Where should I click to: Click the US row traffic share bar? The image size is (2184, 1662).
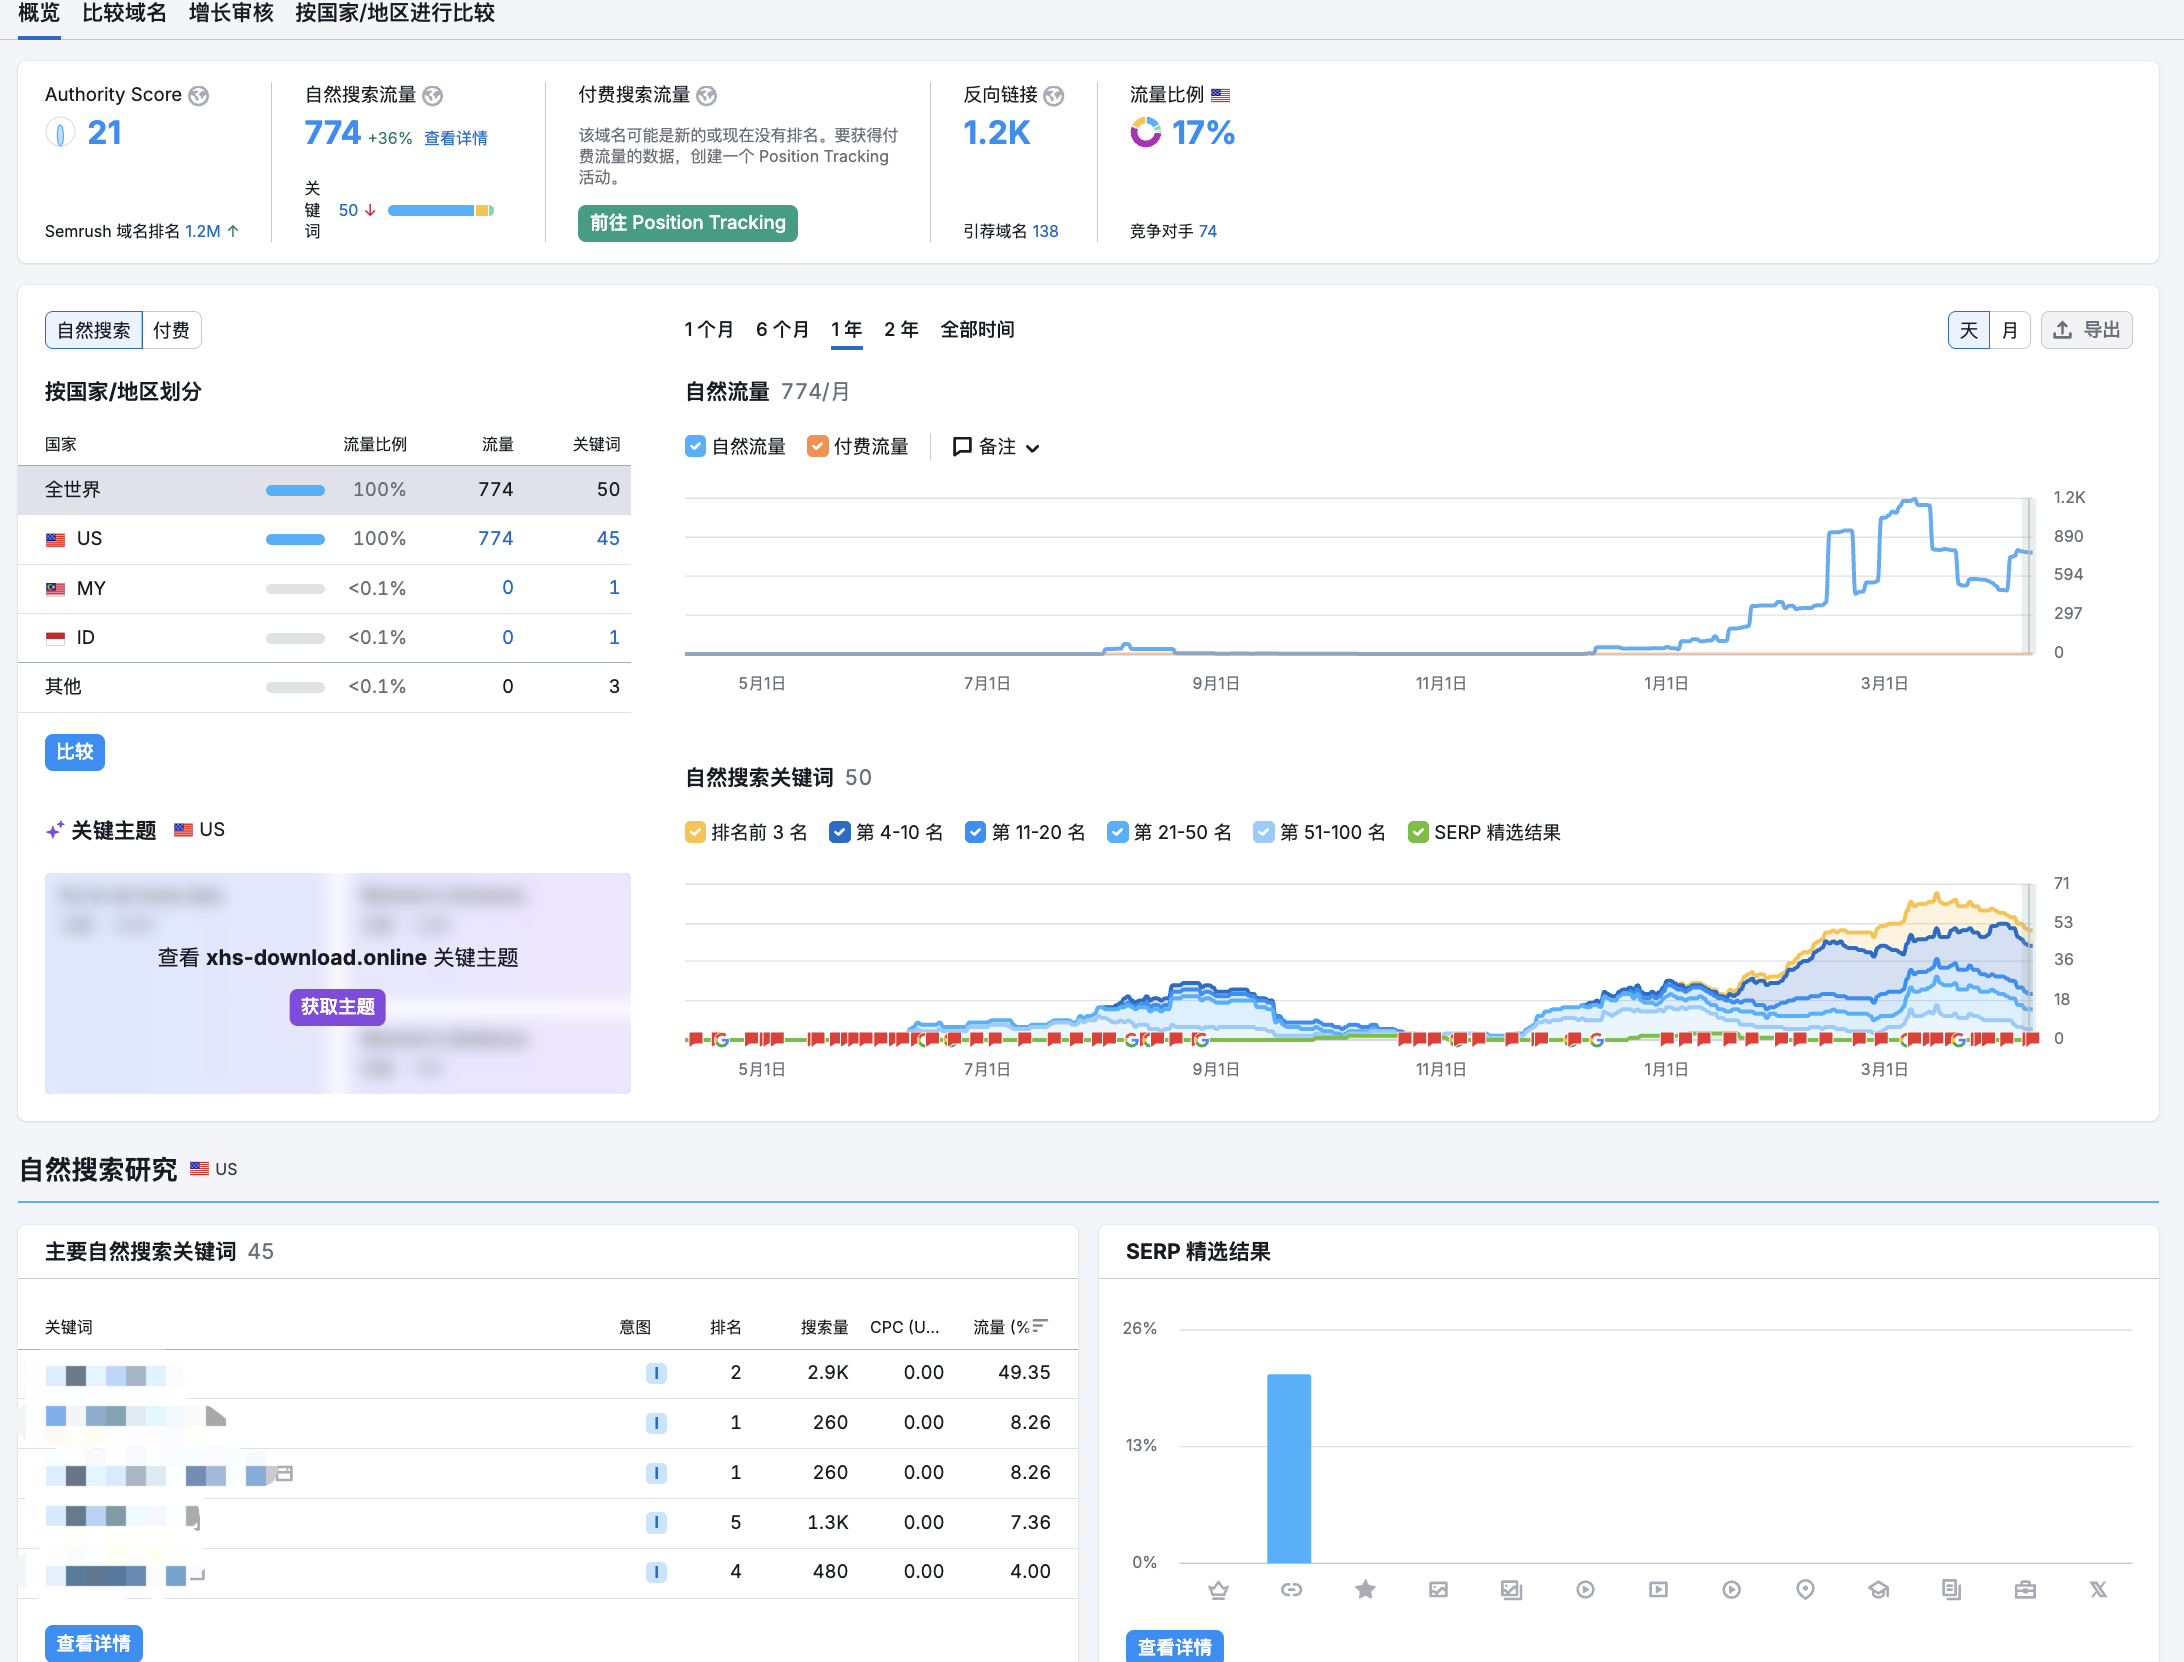[295, 539]
